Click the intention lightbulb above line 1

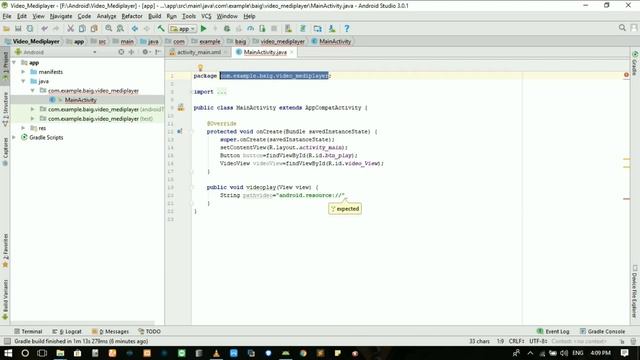coord(200,68)
